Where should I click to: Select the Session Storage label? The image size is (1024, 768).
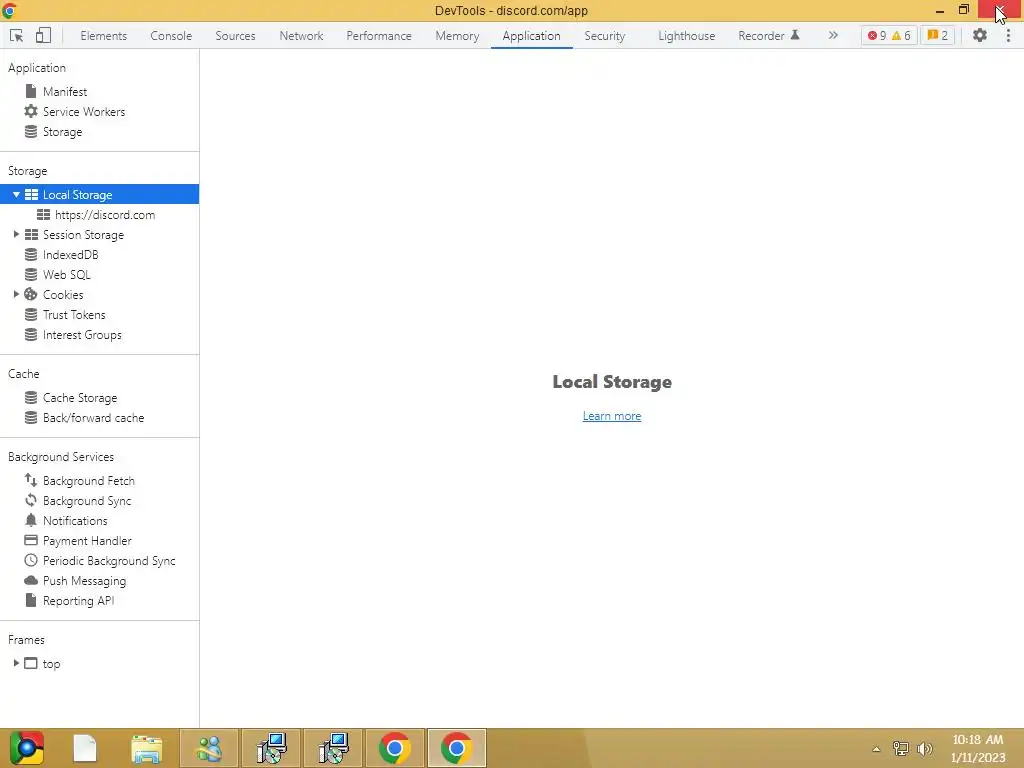pos(84,234)
